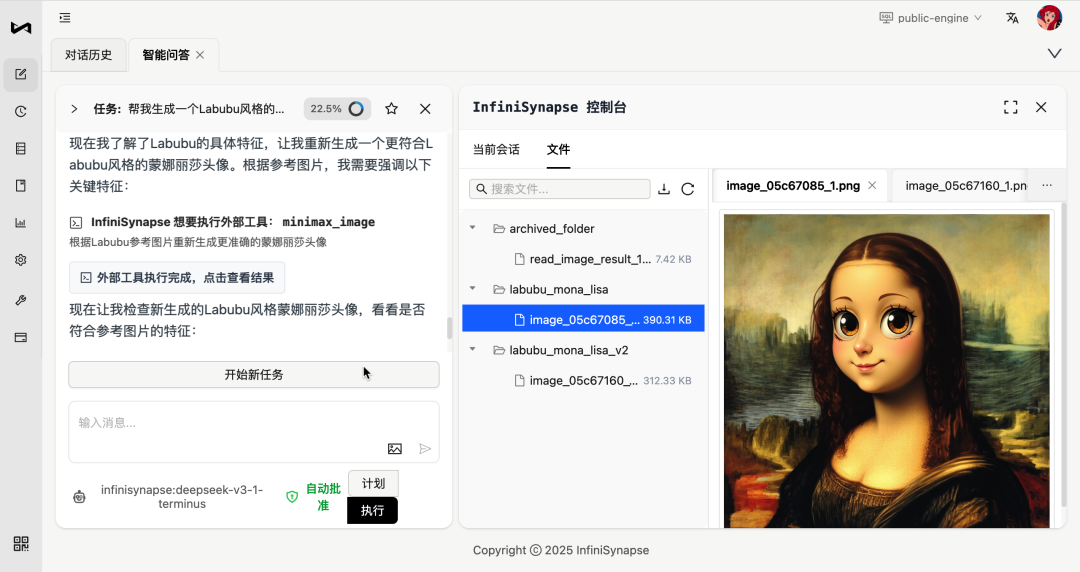Attach an image to the message
1080x572 pixels.
click(x=395, y=449)
